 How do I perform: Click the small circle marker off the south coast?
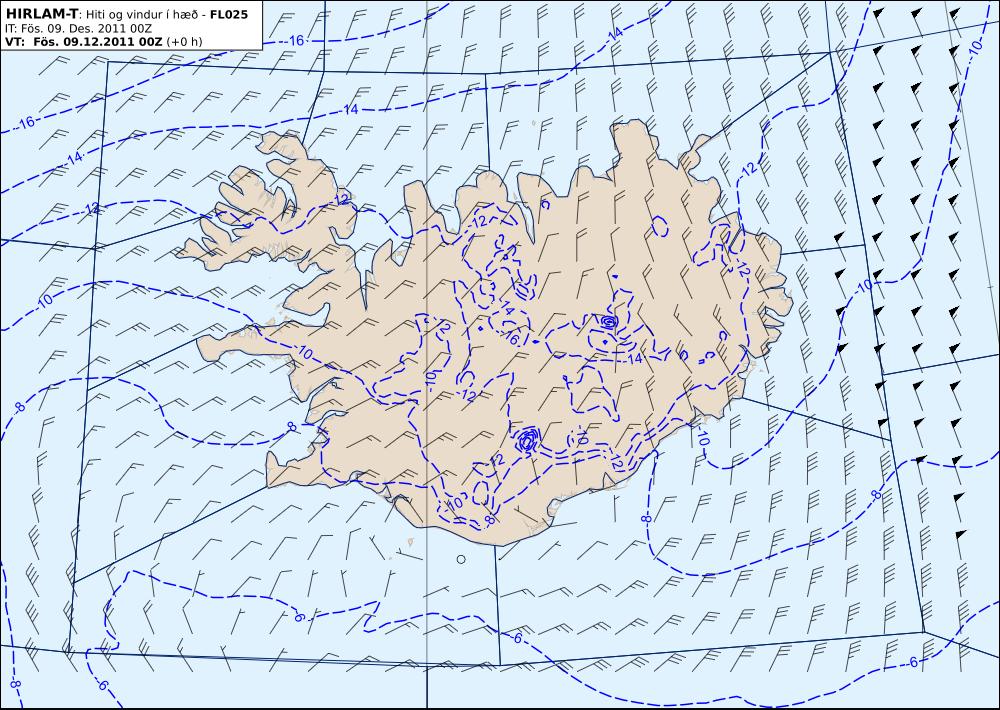point(461,559)
